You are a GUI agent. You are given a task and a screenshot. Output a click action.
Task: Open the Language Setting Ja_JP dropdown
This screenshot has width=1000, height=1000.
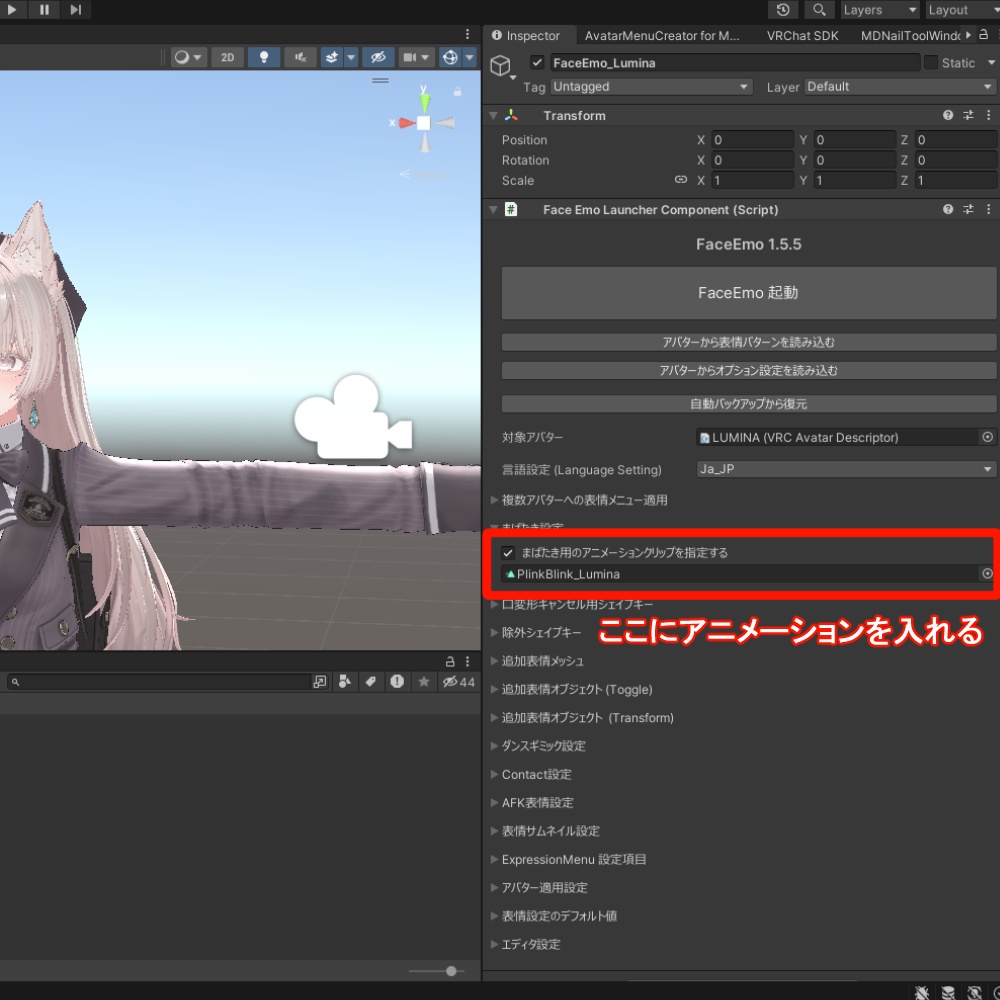tap(845, 469)
